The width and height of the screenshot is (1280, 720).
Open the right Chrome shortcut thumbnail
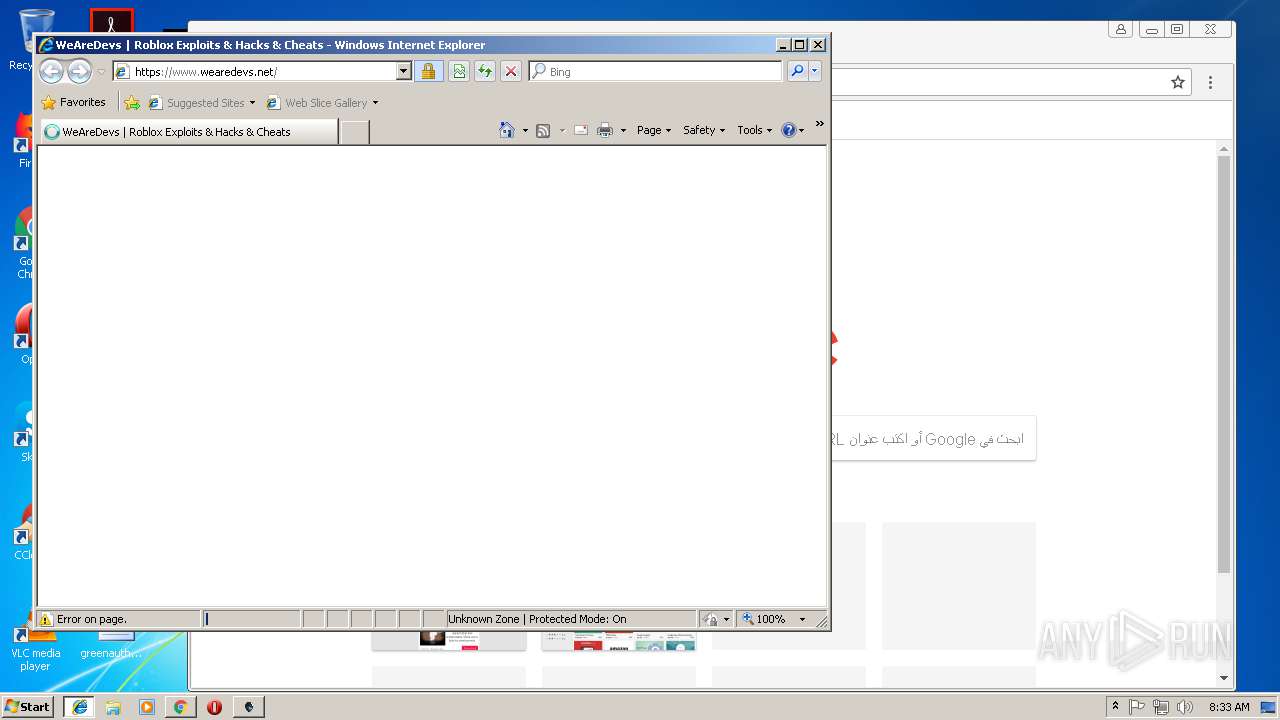click(x=619, y=640)
